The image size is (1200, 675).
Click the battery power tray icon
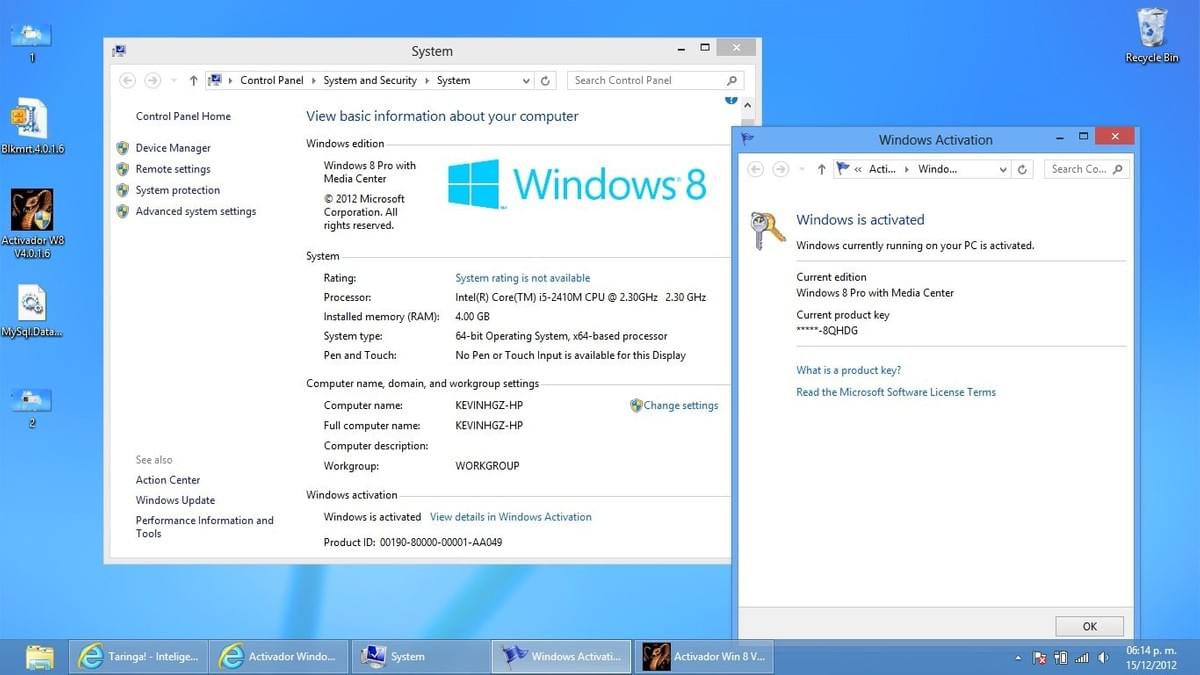tap(1060, 658)
